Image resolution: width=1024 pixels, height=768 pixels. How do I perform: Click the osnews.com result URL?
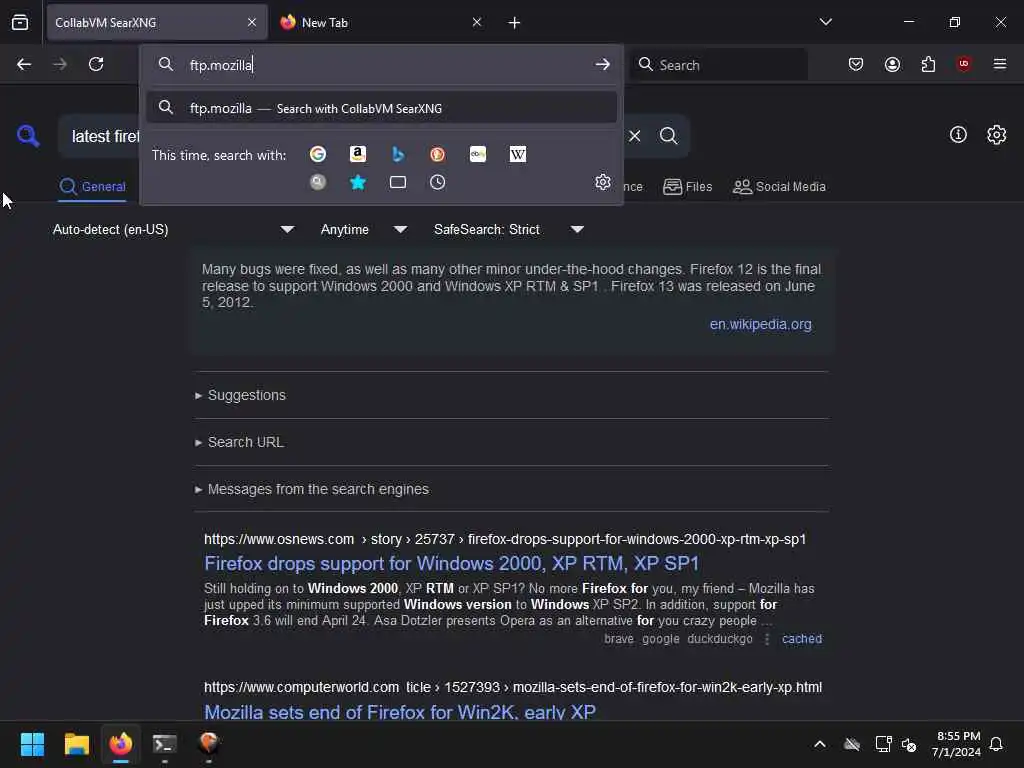505,539
